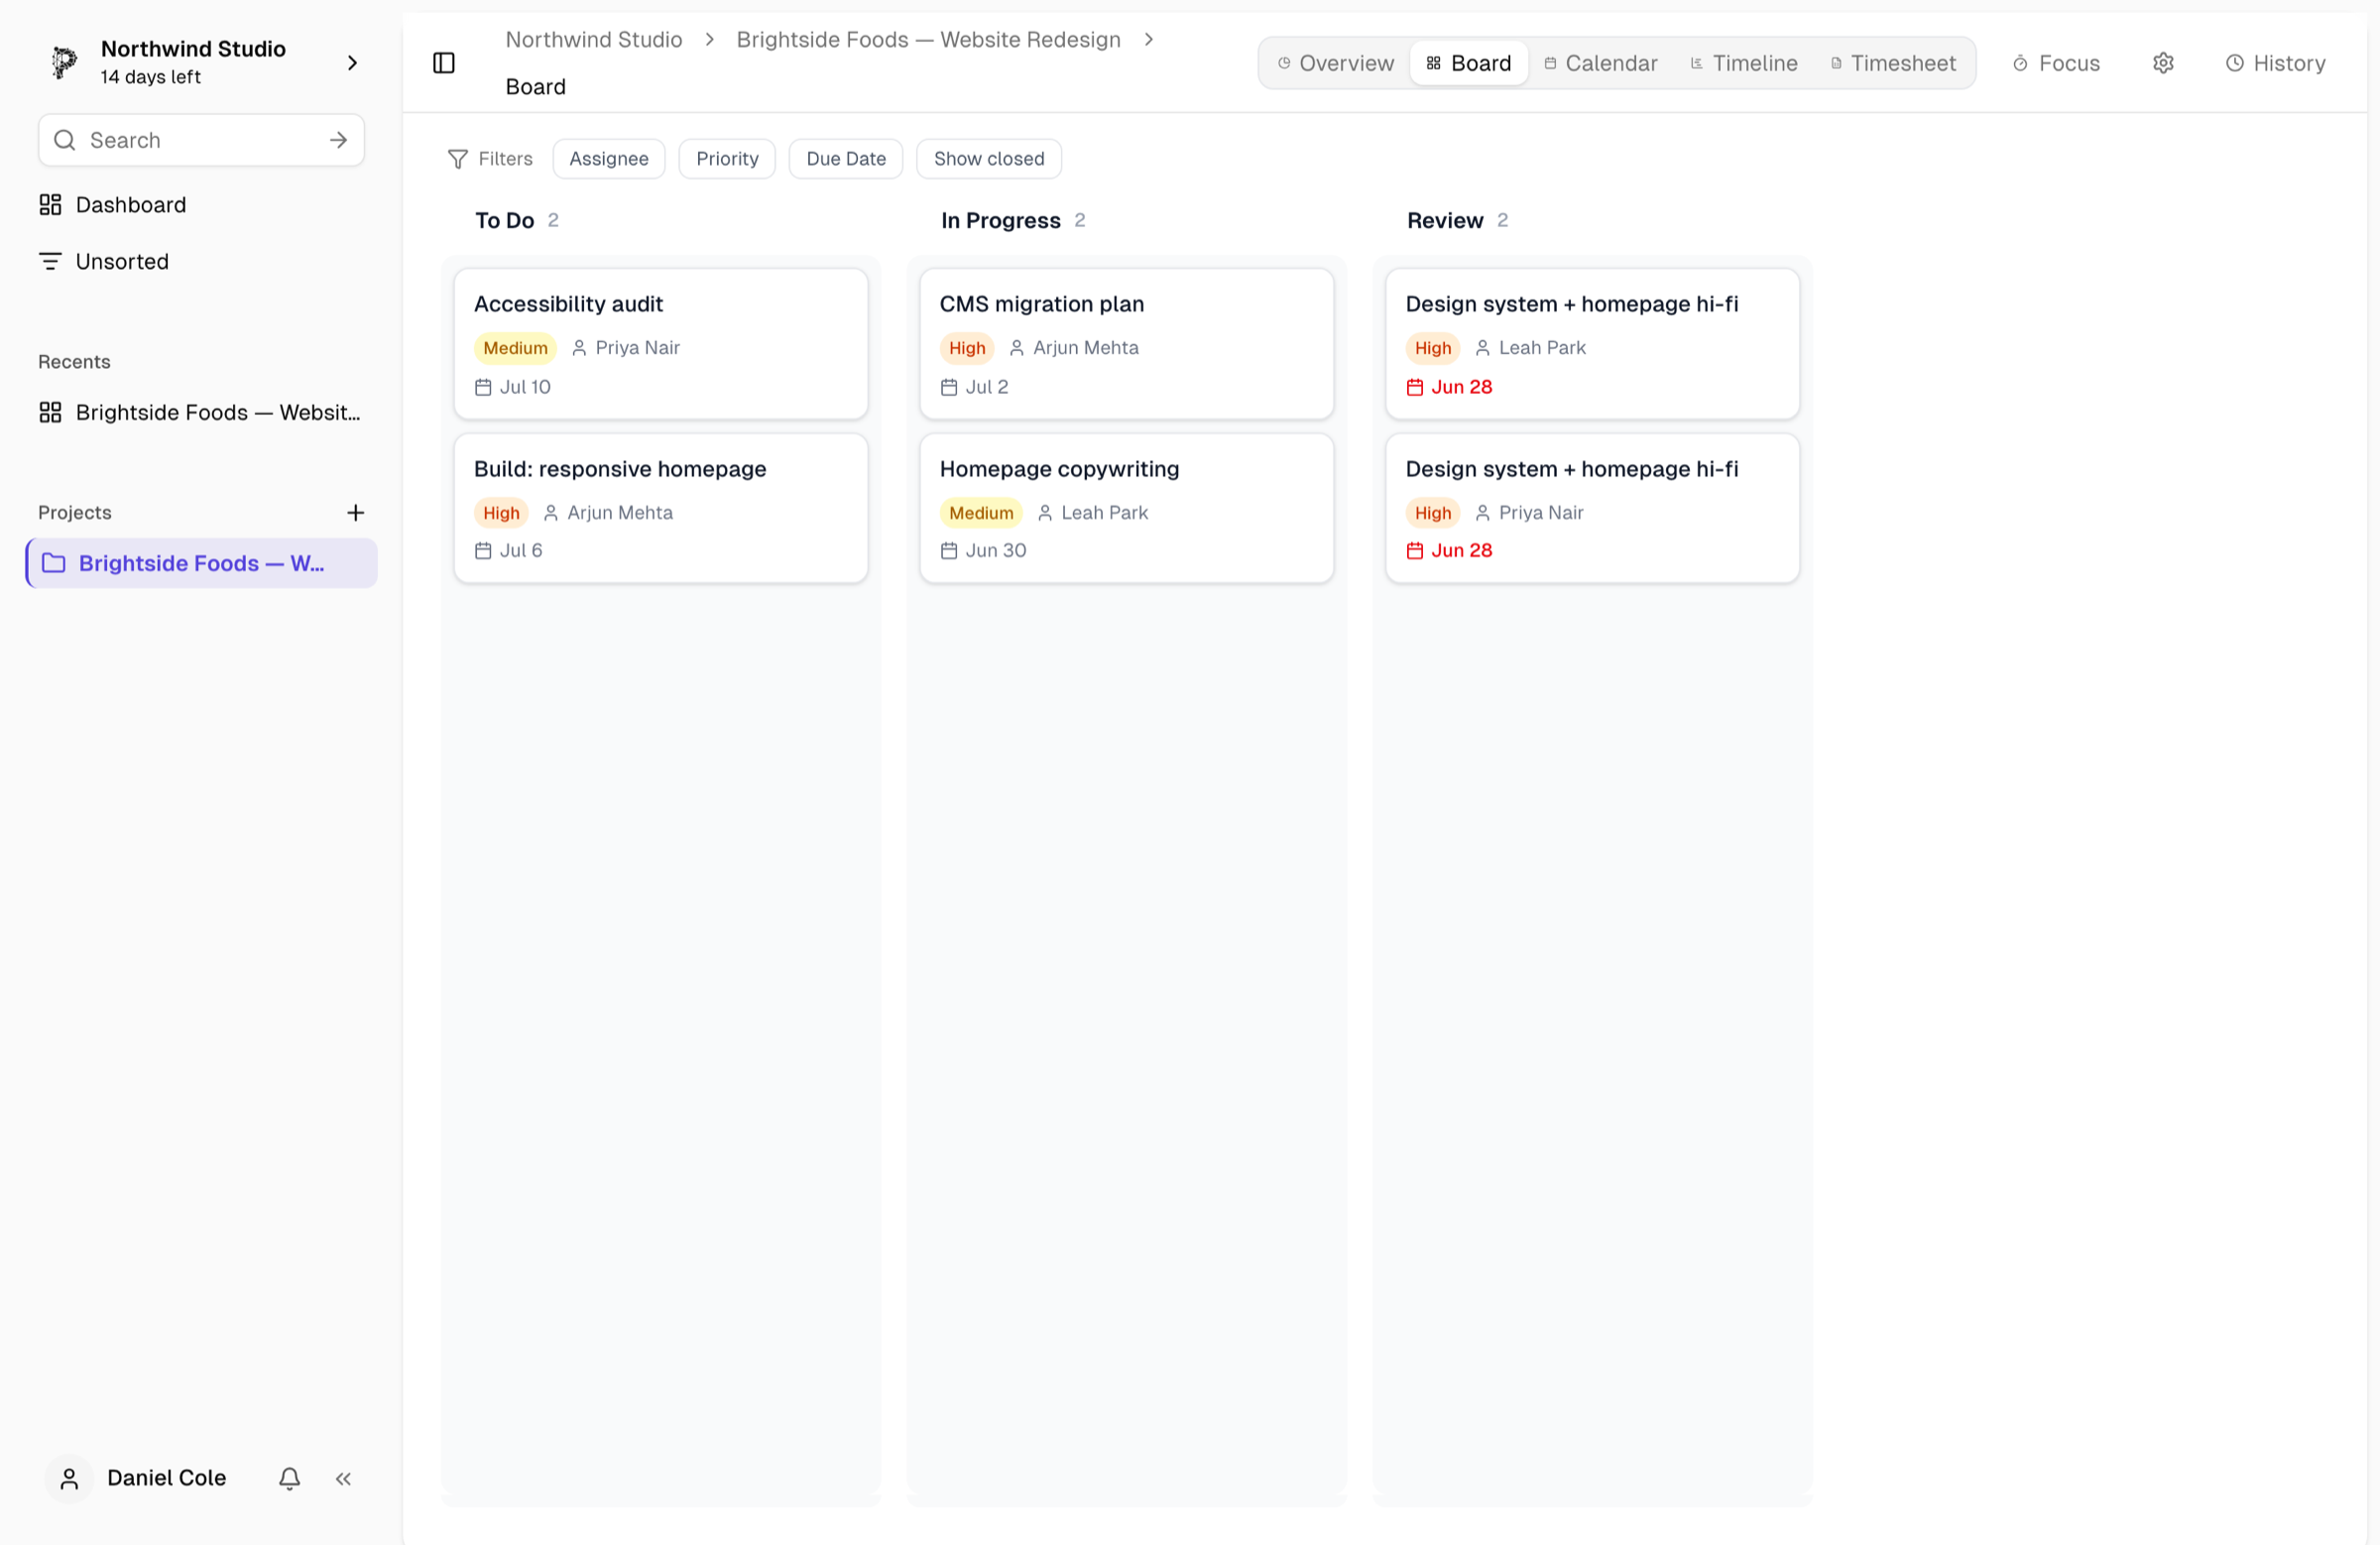Click the breadcrumb chevron after Website Redesign
Image resolution: width=2380 pixels, height=1545 pixels.
[1149, 39]
